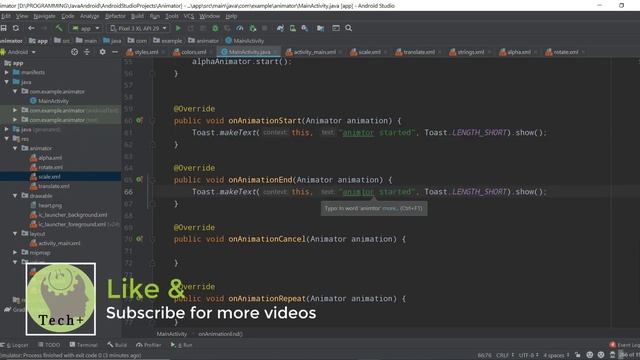Open the Refactor menu

tap(115, 16)
